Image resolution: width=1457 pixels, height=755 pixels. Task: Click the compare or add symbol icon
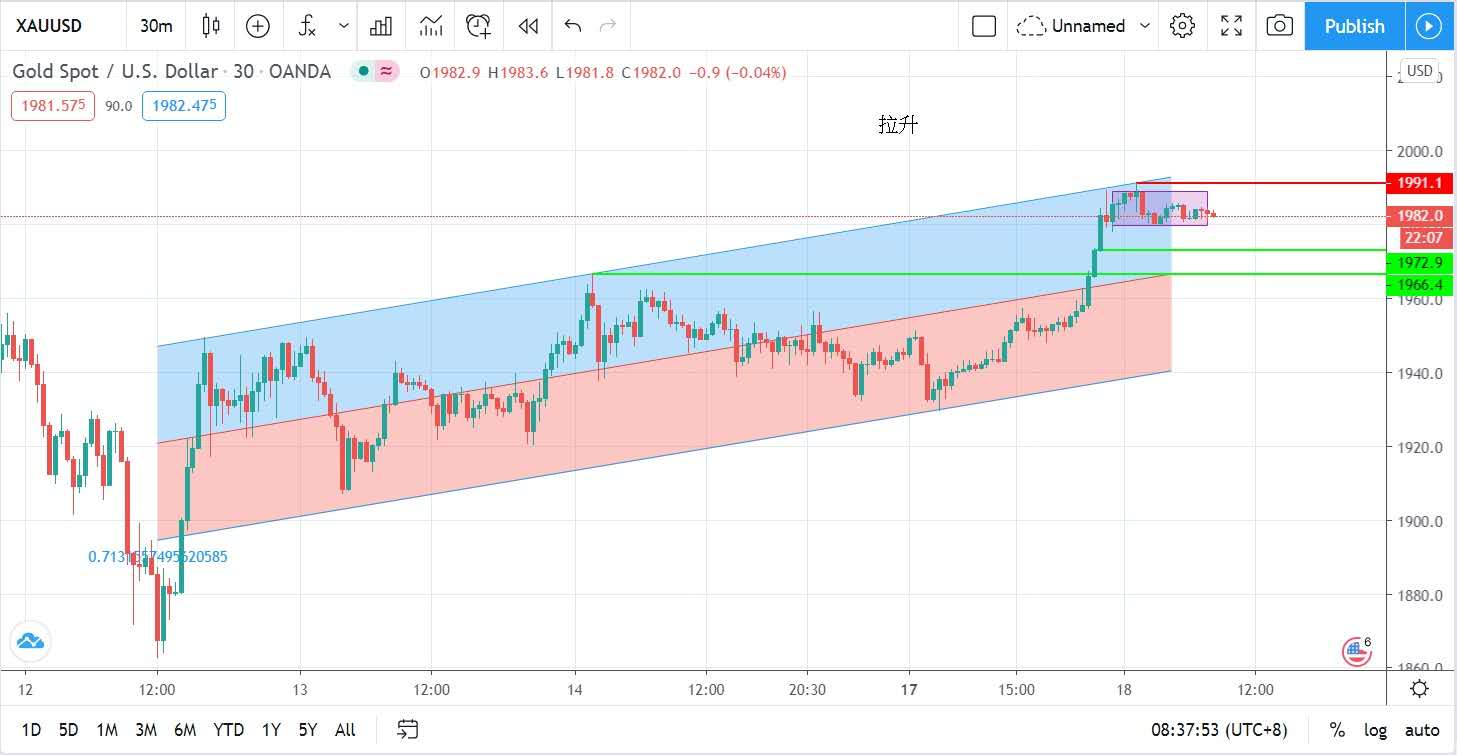click(x=258, y=26)
